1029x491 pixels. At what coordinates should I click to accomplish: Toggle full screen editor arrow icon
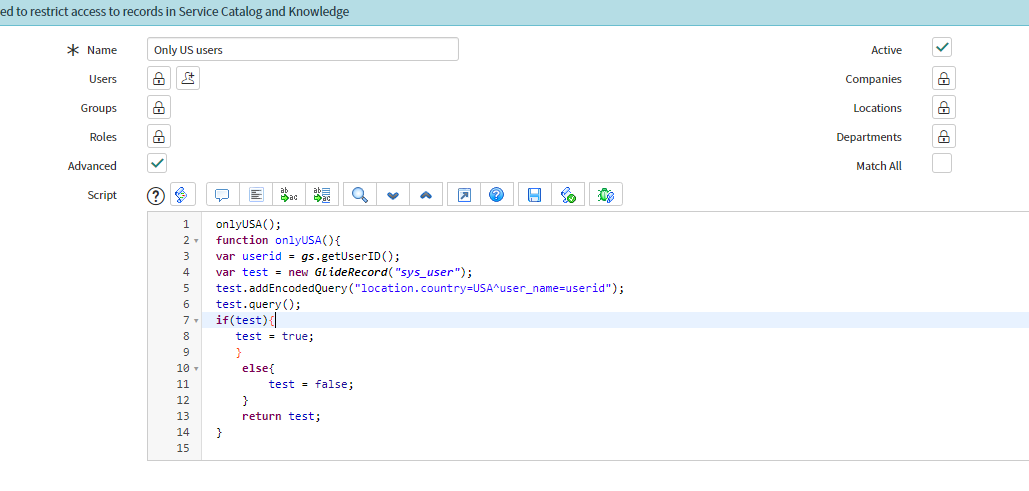tap(464, 195)
